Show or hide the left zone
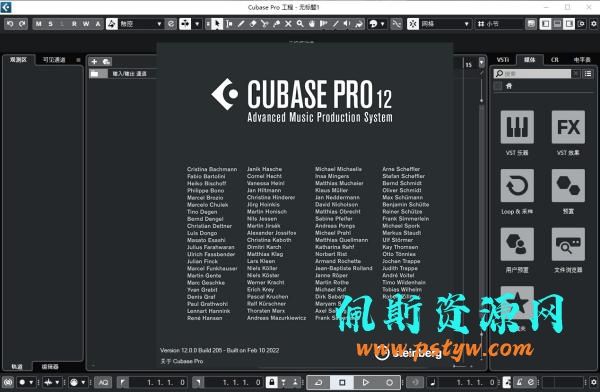This screenshot has height=392, width=600. click(545, 24)
